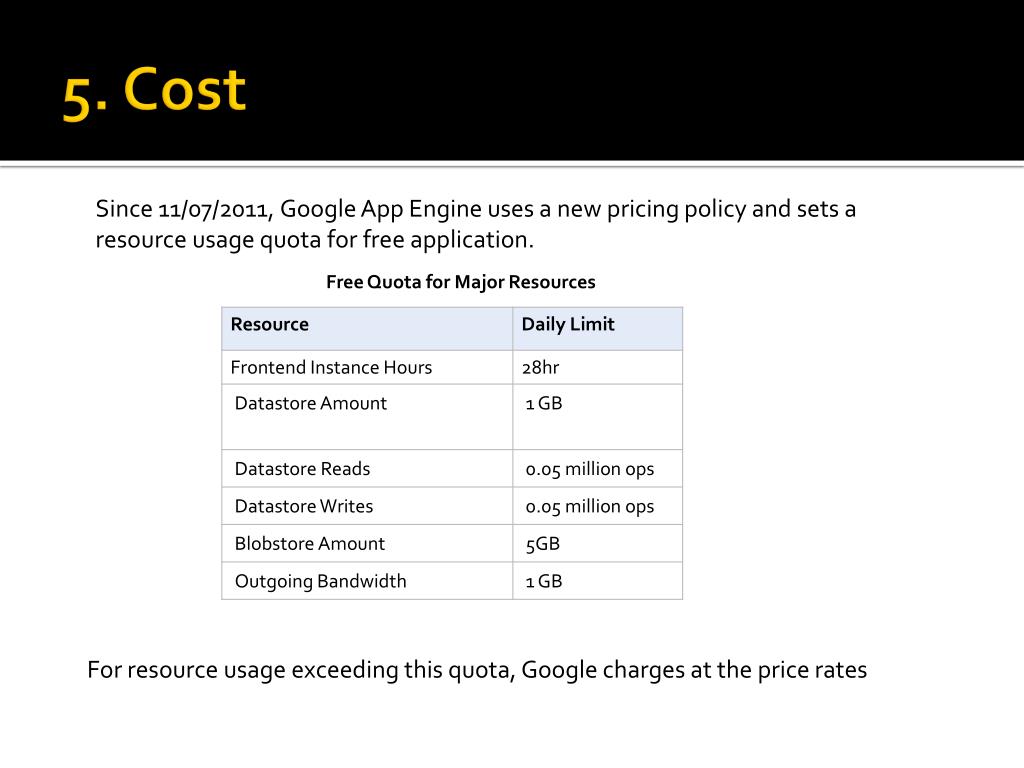This screenshot has height=768, width=1024.
Task: Select the 'Free Quota for Major Resources' caption
Action: [460, 282]
